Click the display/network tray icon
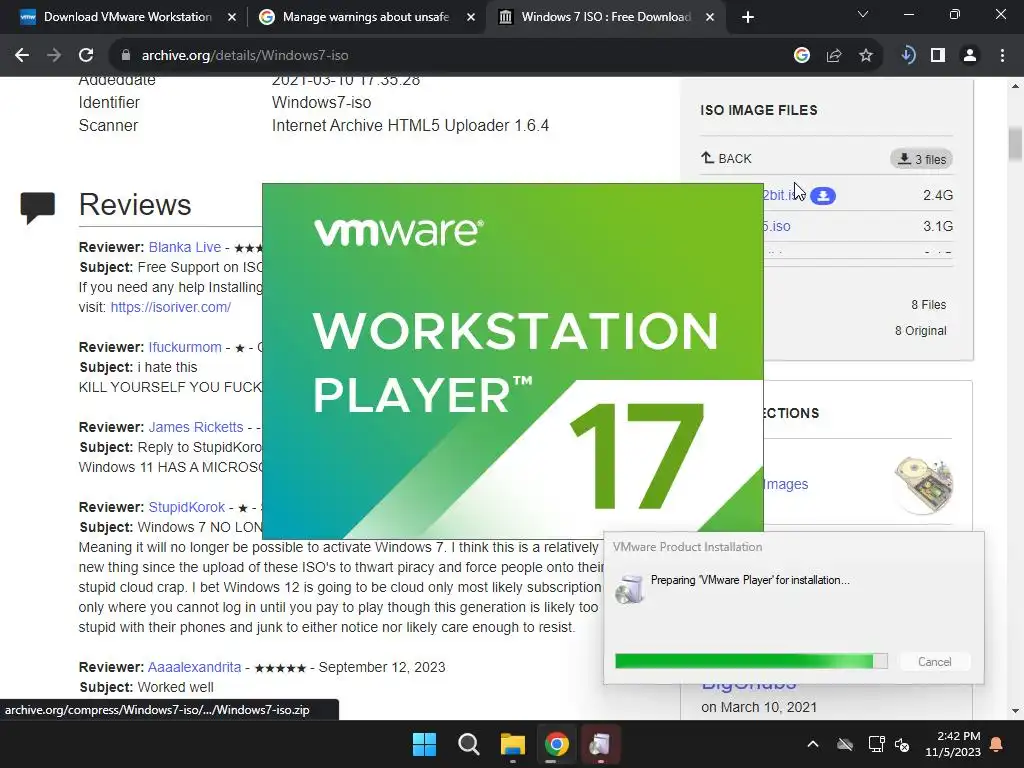 [876, 744]
